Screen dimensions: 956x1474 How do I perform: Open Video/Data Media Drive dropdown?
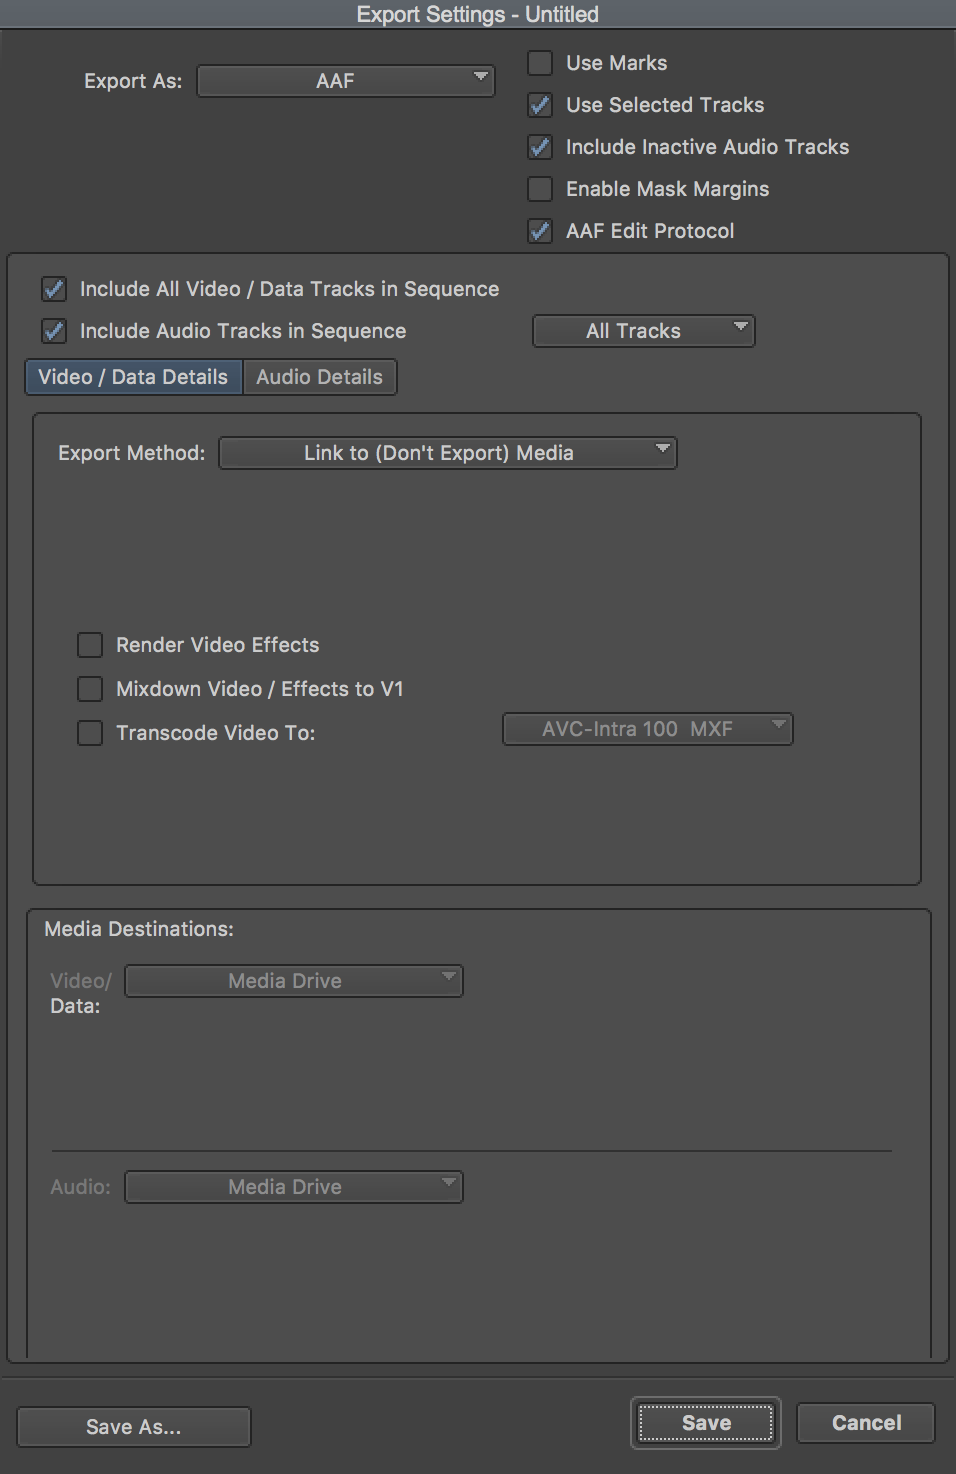(294, 981)
